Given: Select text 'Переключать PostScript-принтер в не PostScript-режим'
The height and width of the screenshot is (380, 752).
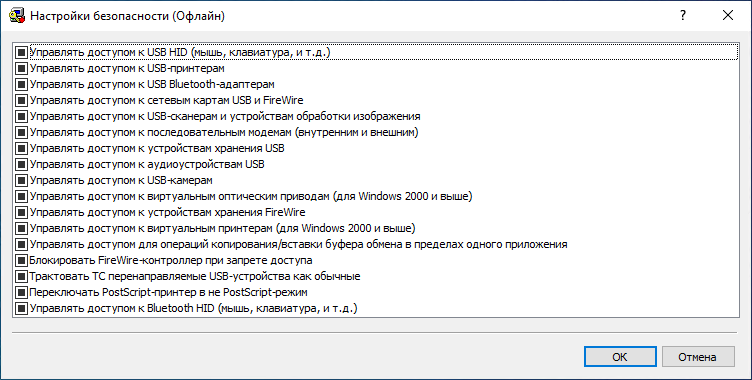Looking at the screenshot, I should [168, 292].
